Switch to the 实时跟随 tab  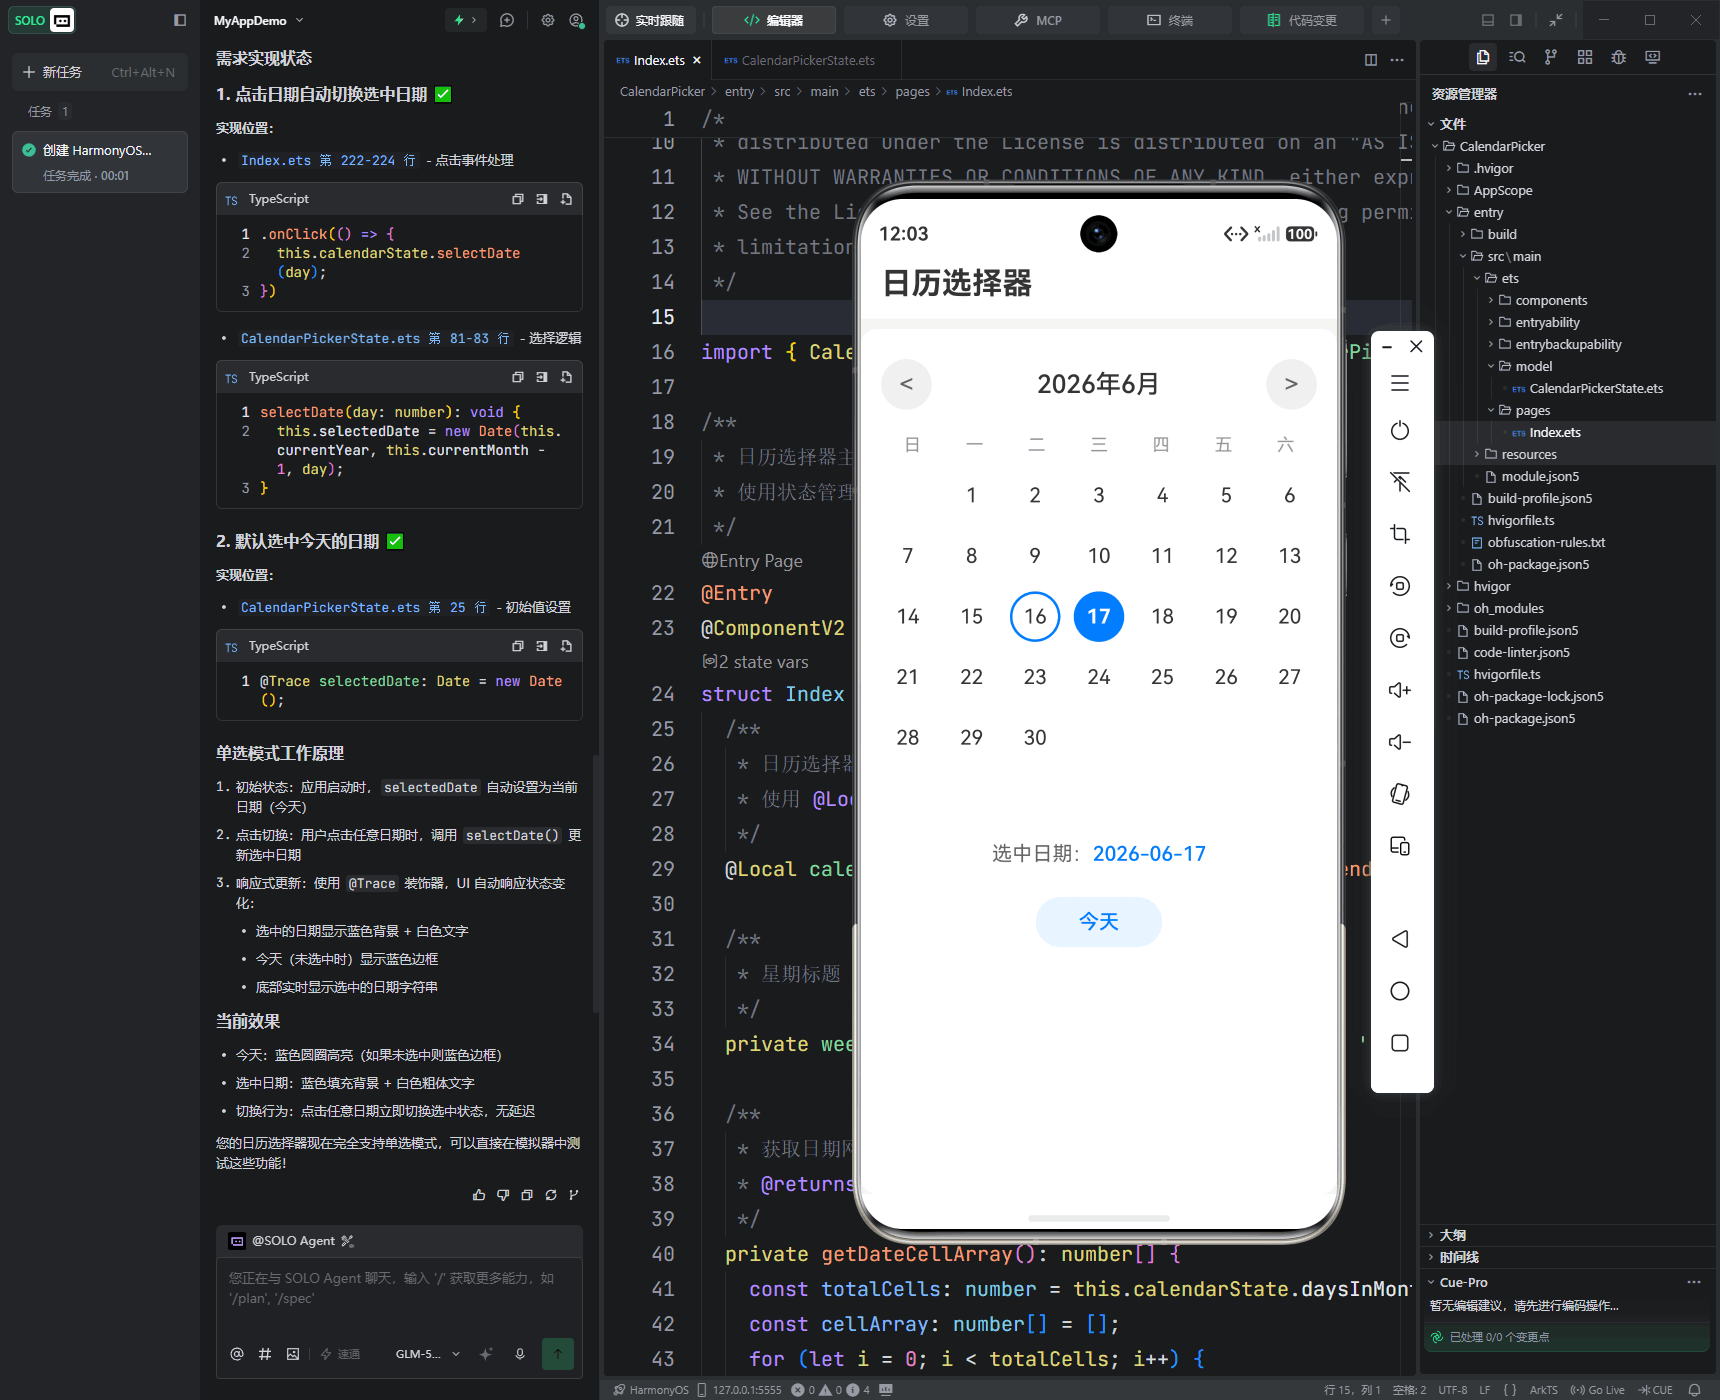[650, 20]
